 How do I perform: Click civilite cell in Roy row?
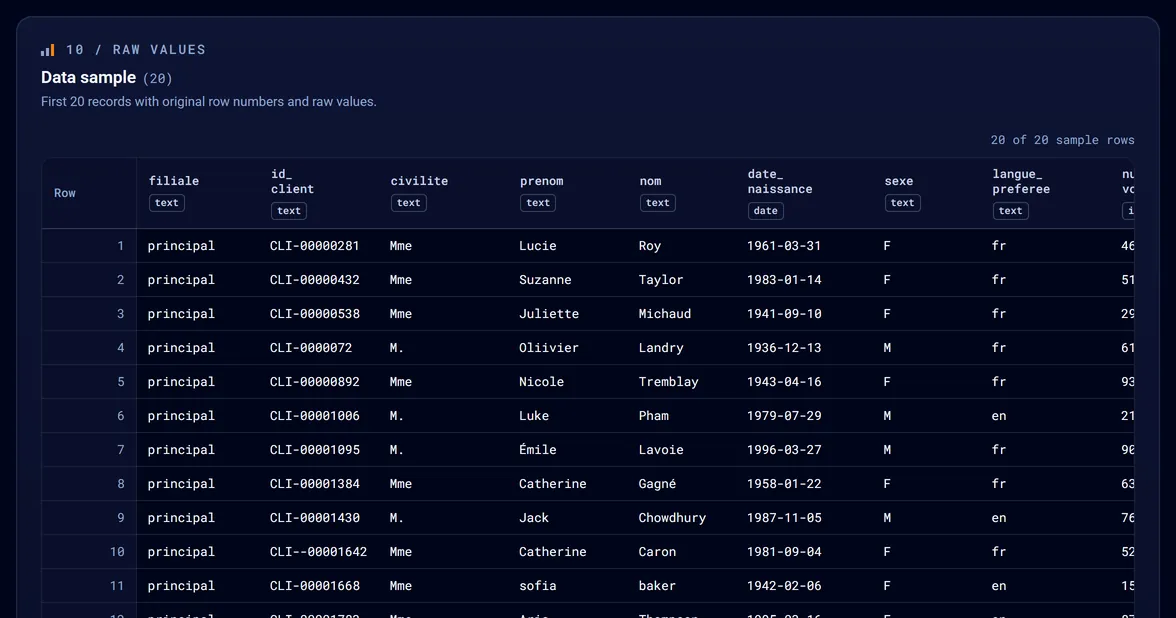coord(400,245)
